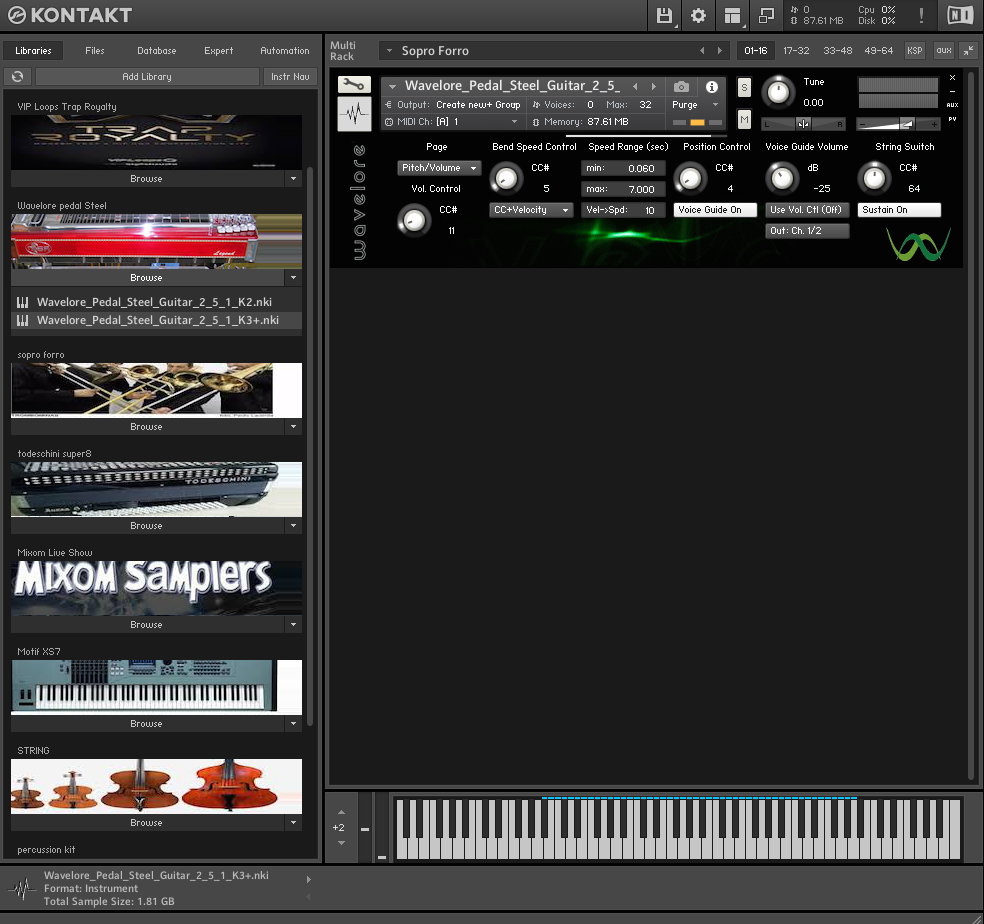Click the Motif XS7 keyboard thumbnail
984x924 pixels.
(x=156, y=687)
